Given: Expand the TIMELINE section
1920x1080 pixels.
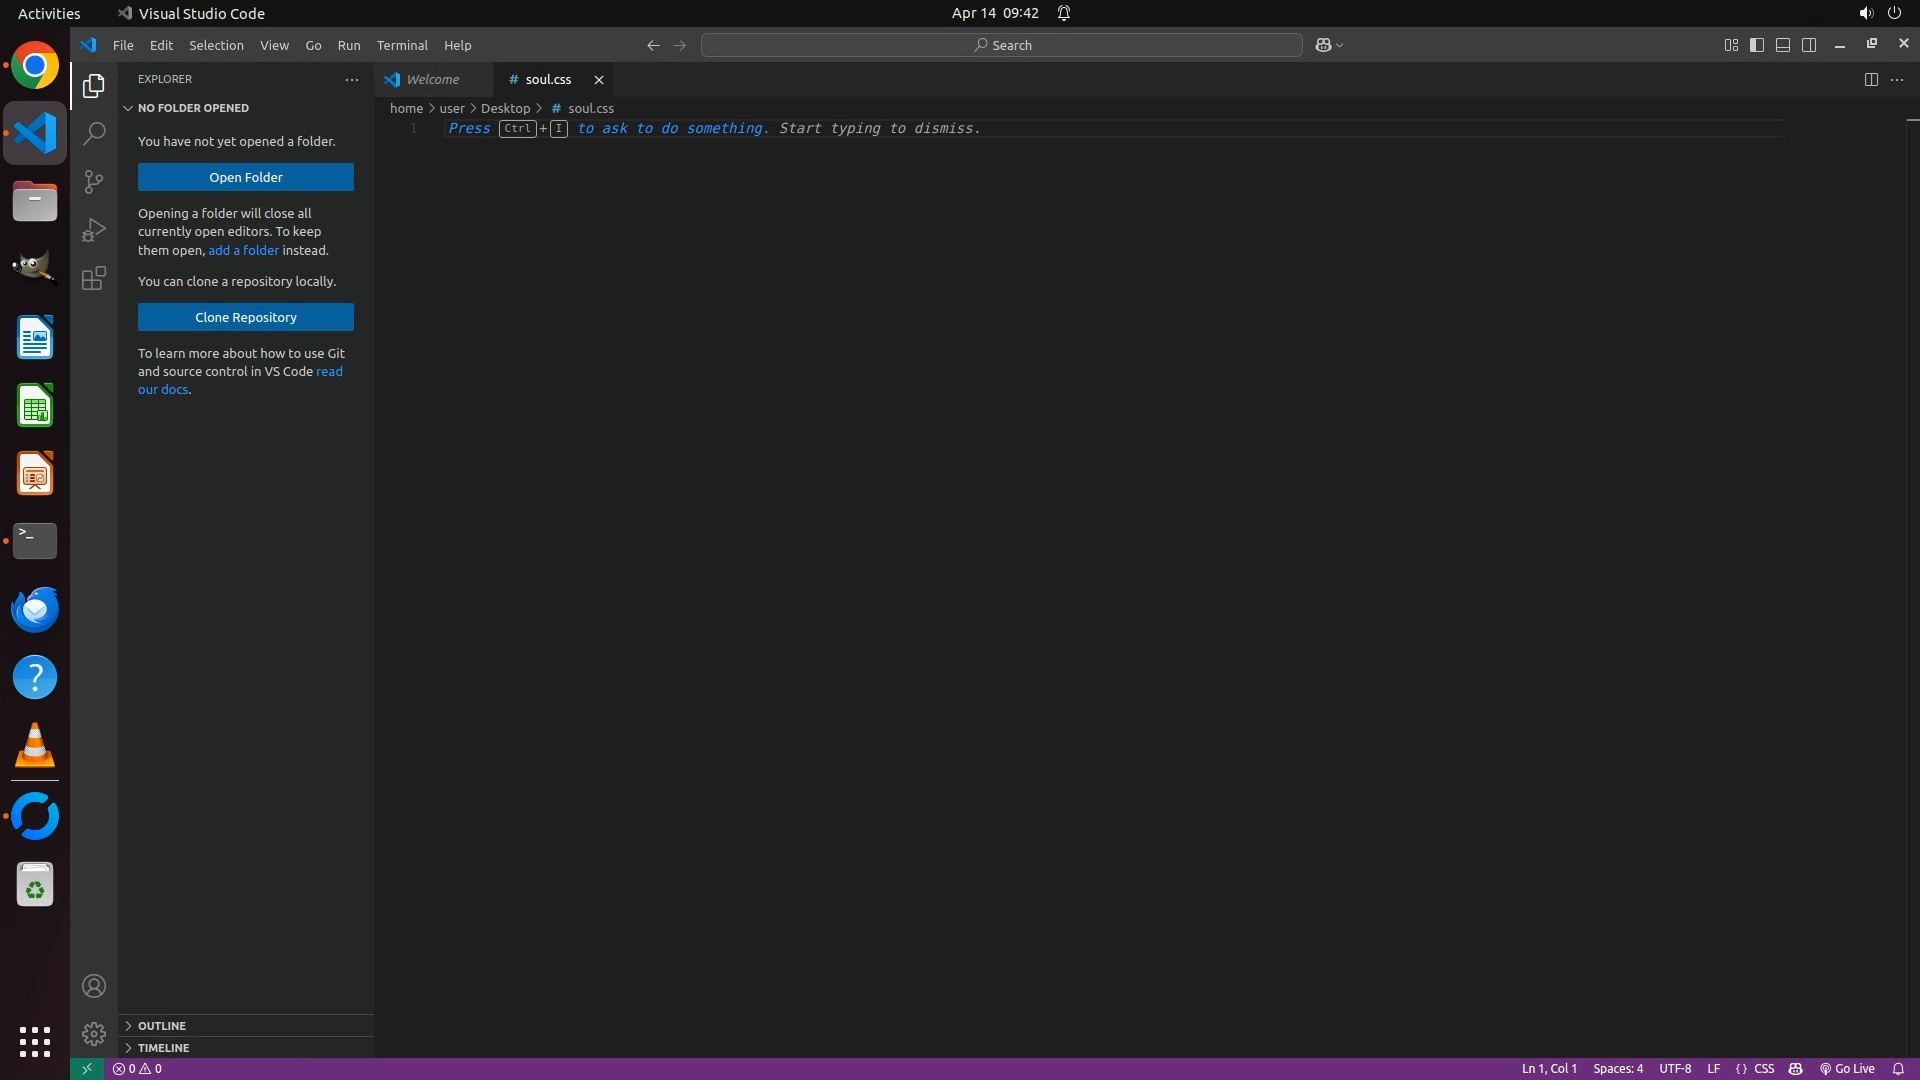Looking at the screenshot, I should [163, 1047].
